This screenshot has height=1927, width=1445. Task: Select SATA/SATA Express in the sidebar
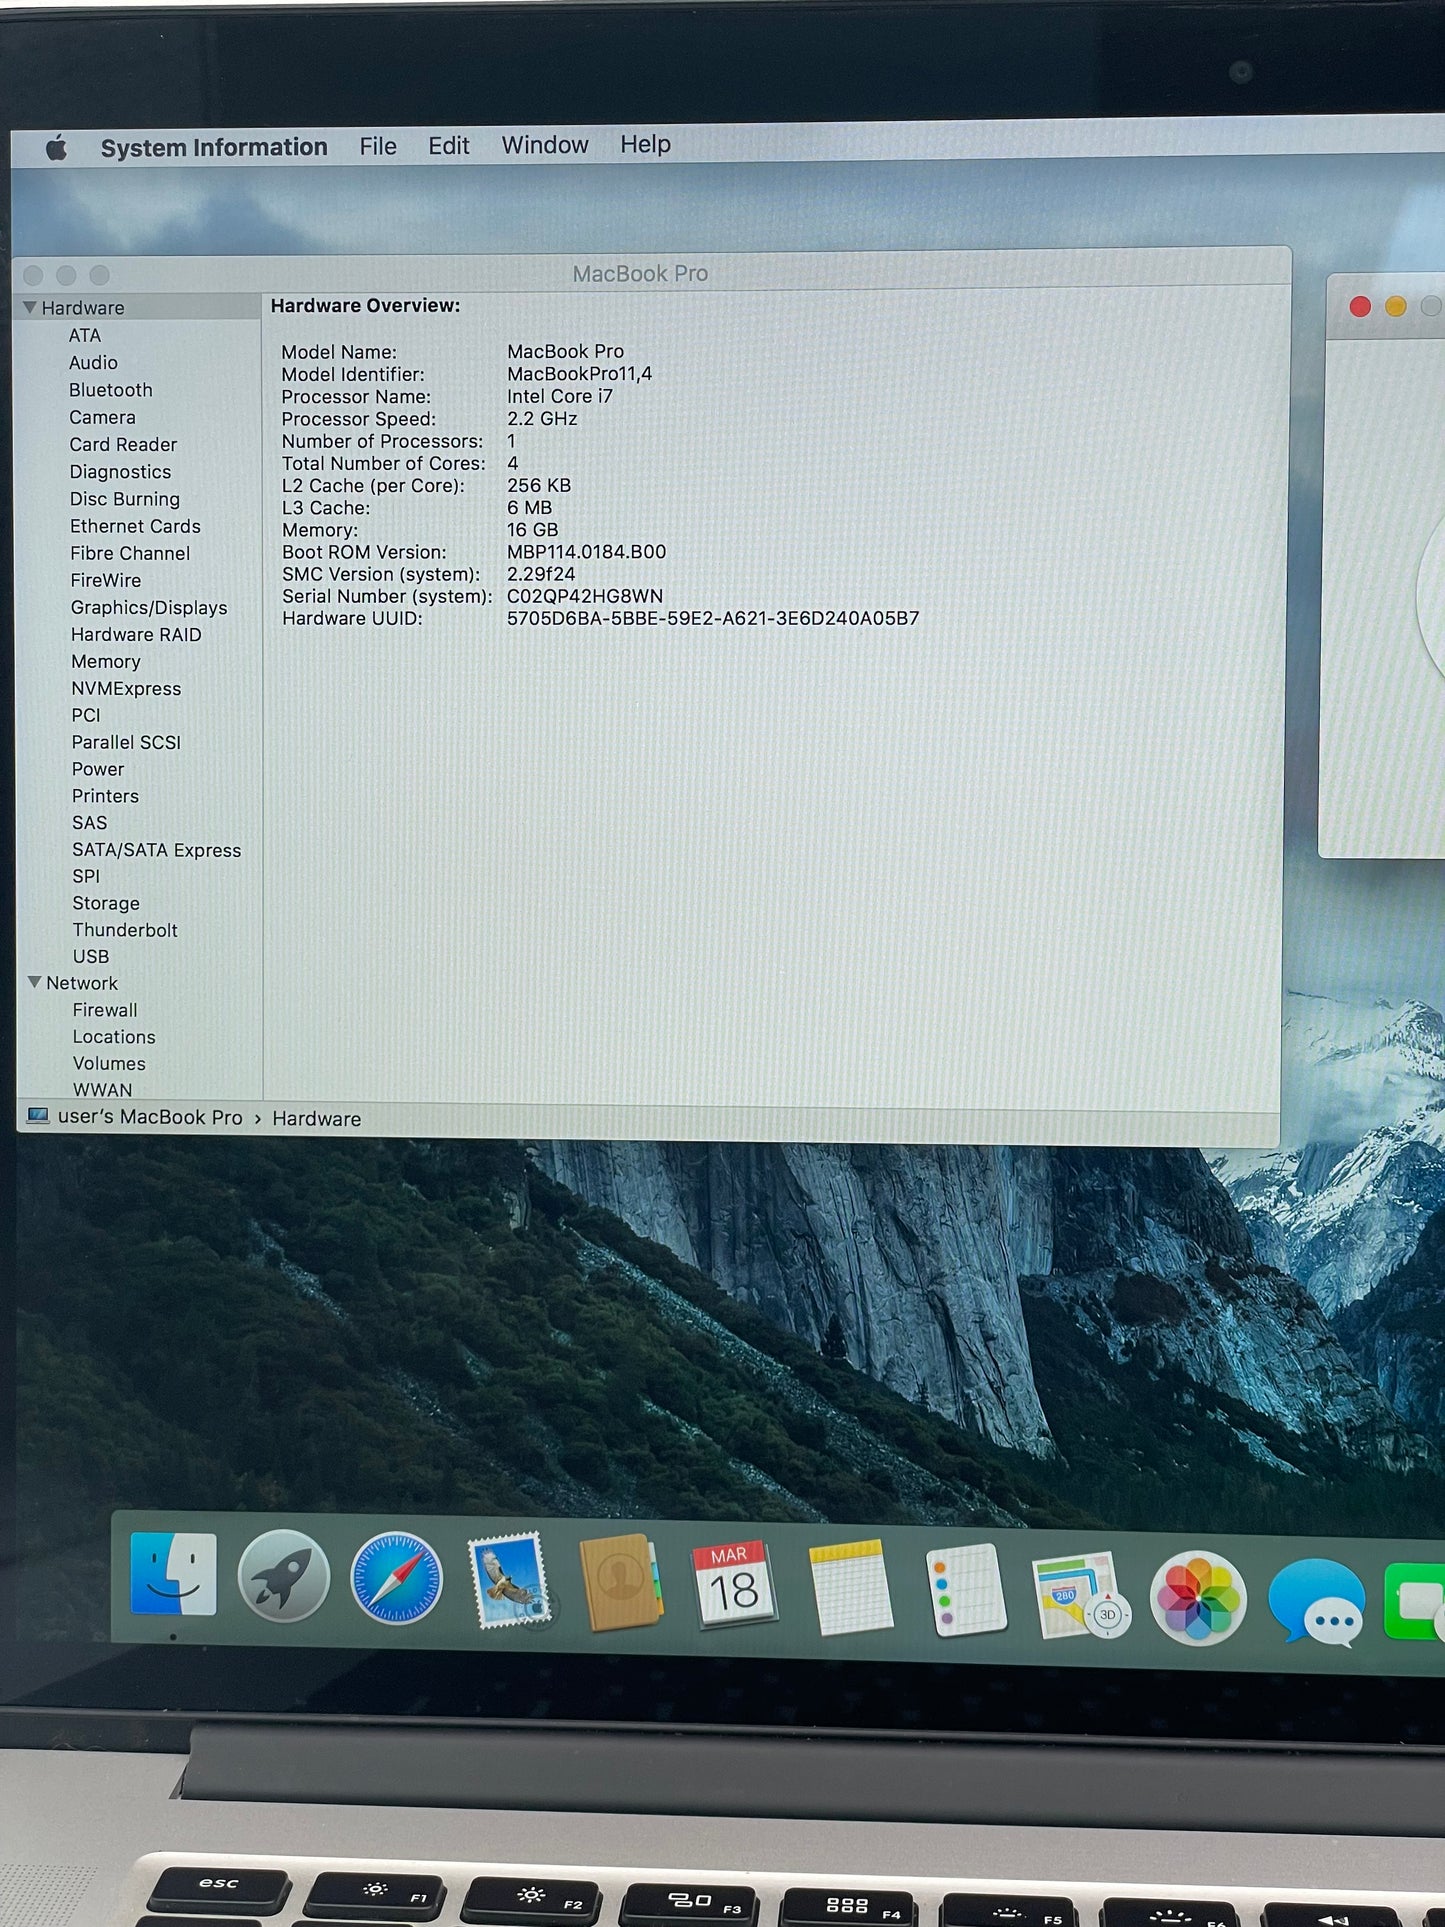coord(156,850)
